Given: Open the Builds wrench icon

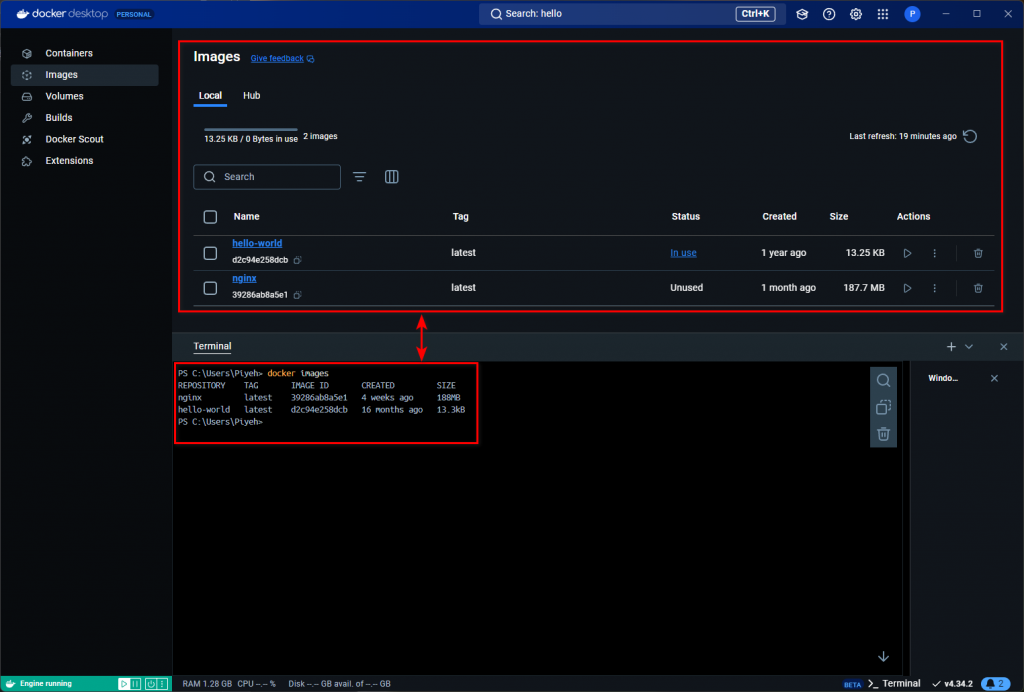Looking at the screenshot, I should pyautogui.click(x=27, y=118).
